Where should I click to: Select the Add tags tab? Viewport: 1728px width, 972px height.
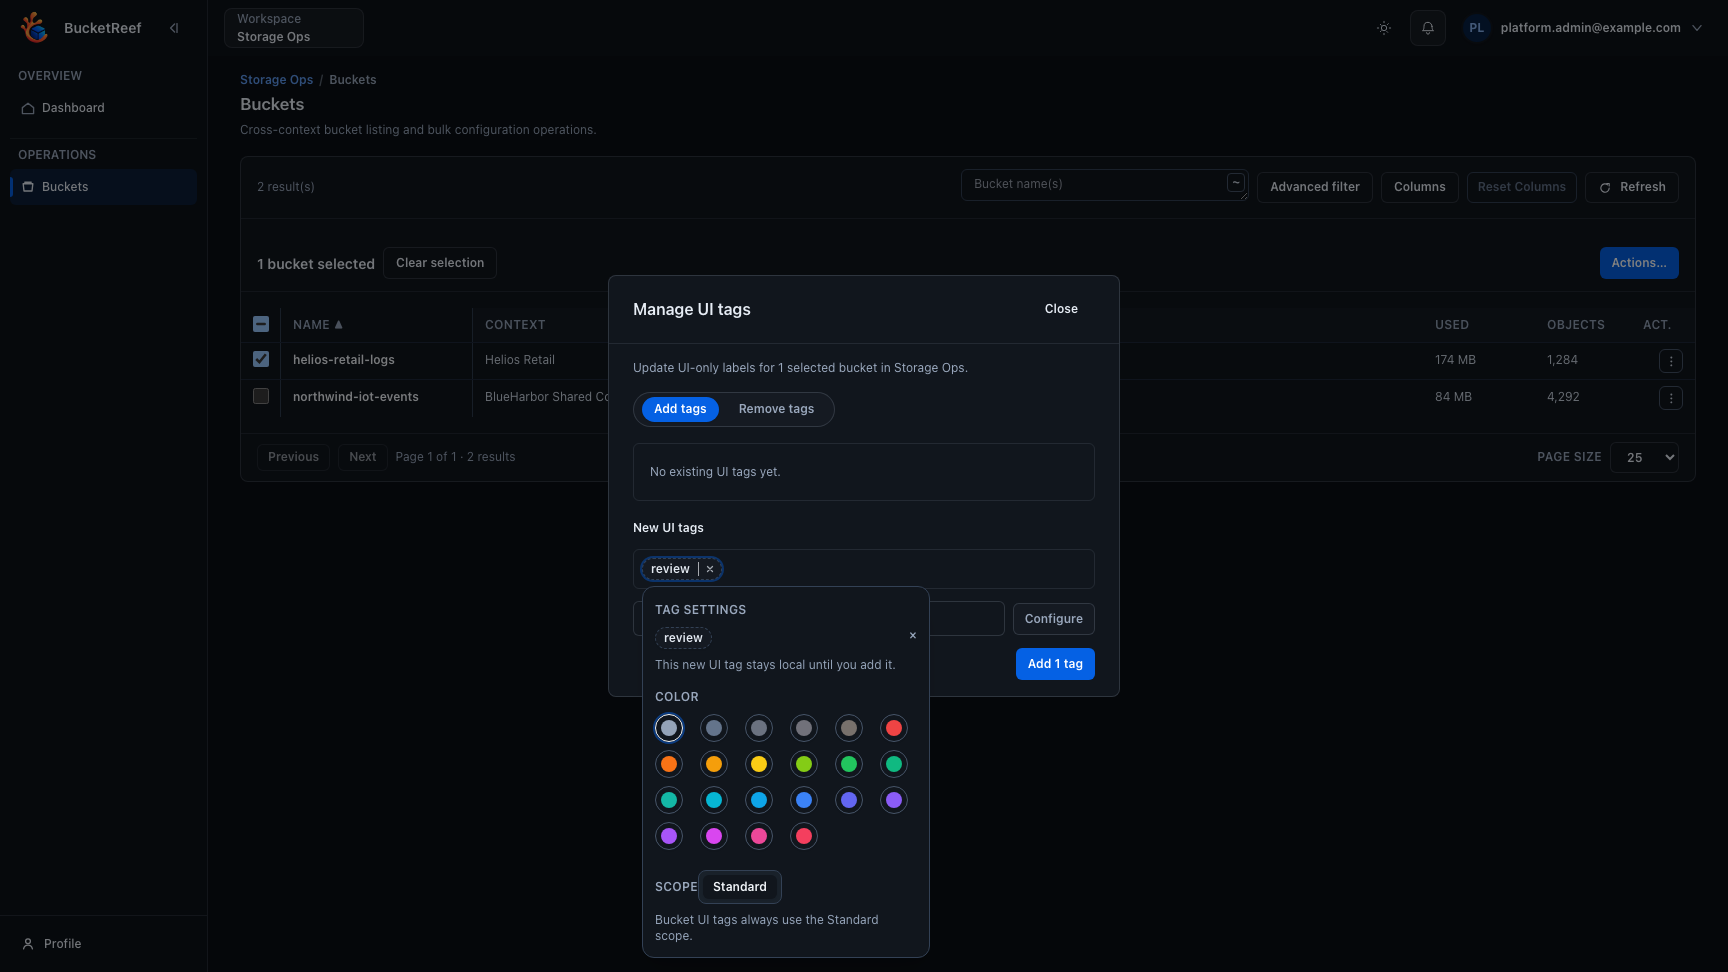click(x=680, y=409)
